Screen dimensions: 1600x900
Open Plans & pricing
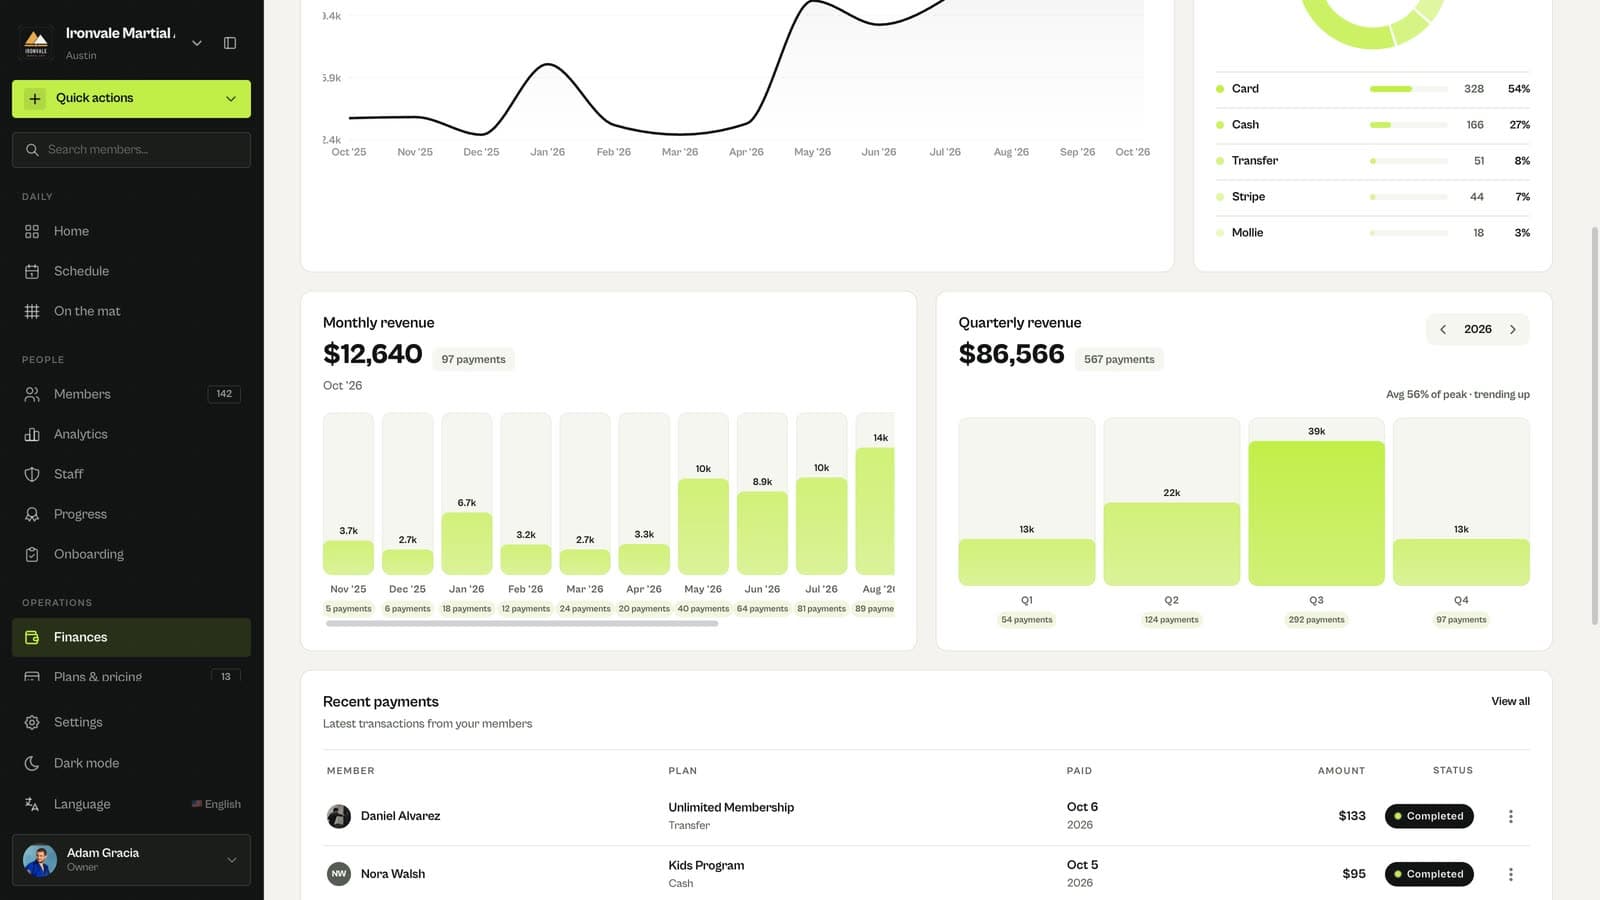[131, 676]
